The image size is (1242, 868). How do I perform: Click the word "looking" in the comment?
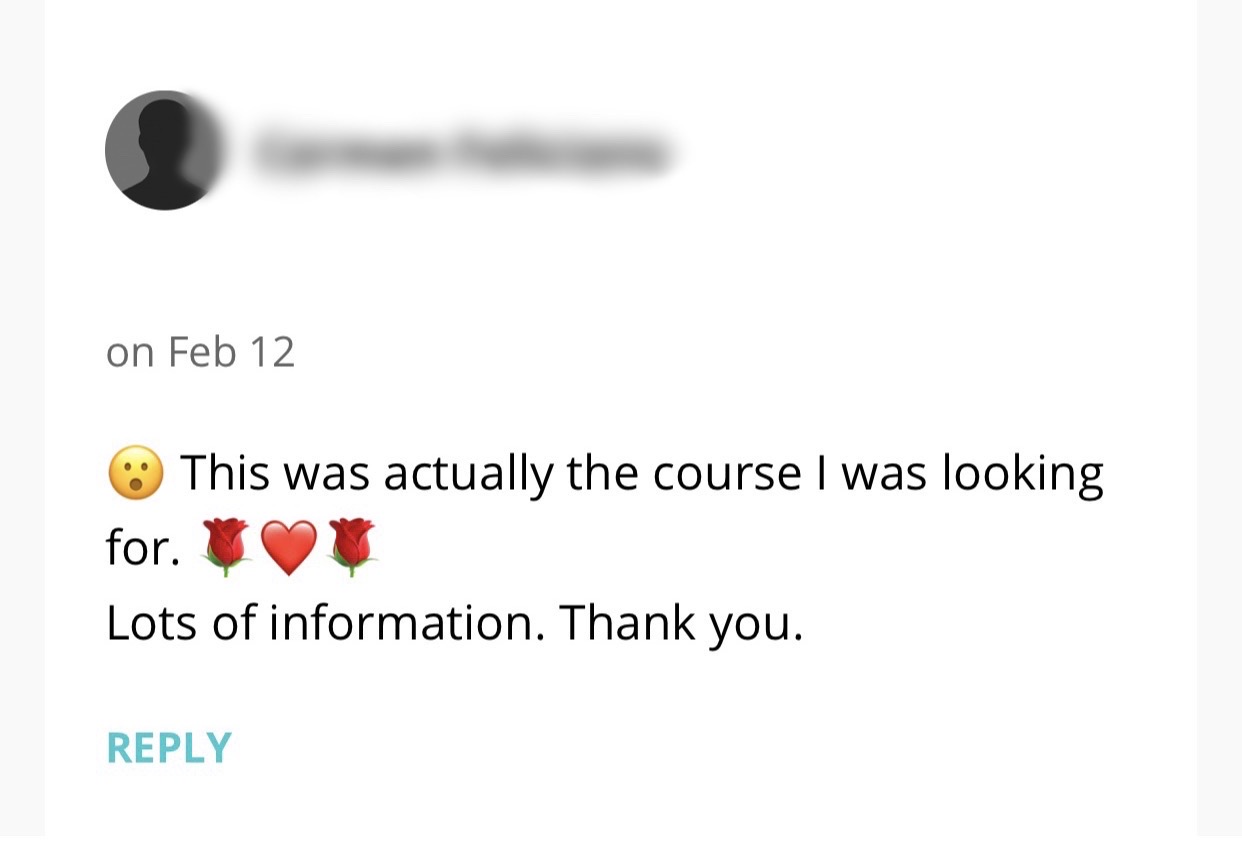click(x=1022, y=473)
